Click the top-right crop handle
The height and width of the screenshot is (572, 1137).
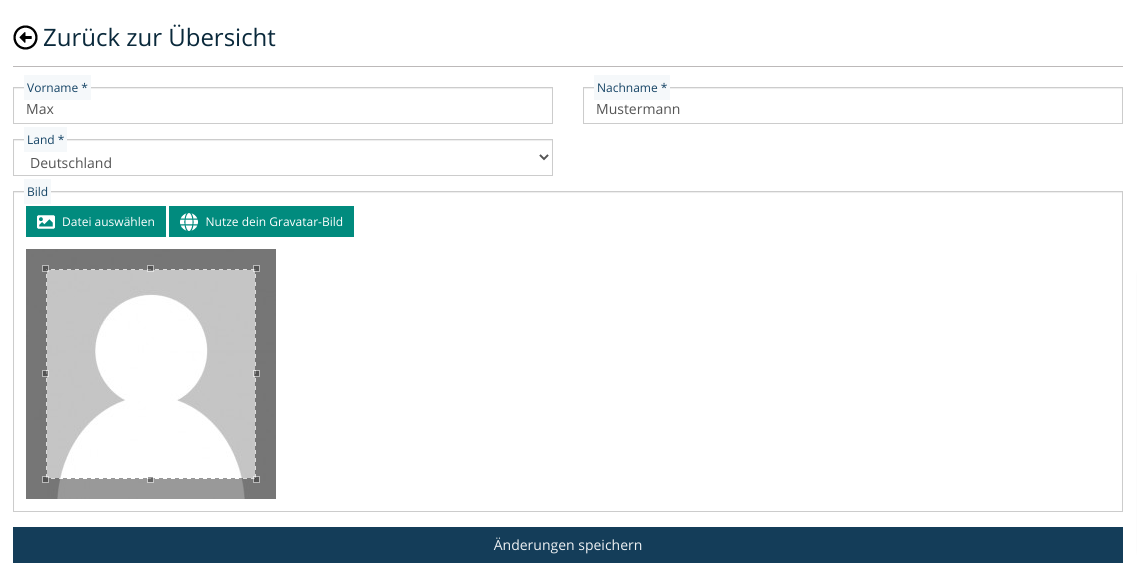(256, 268)
